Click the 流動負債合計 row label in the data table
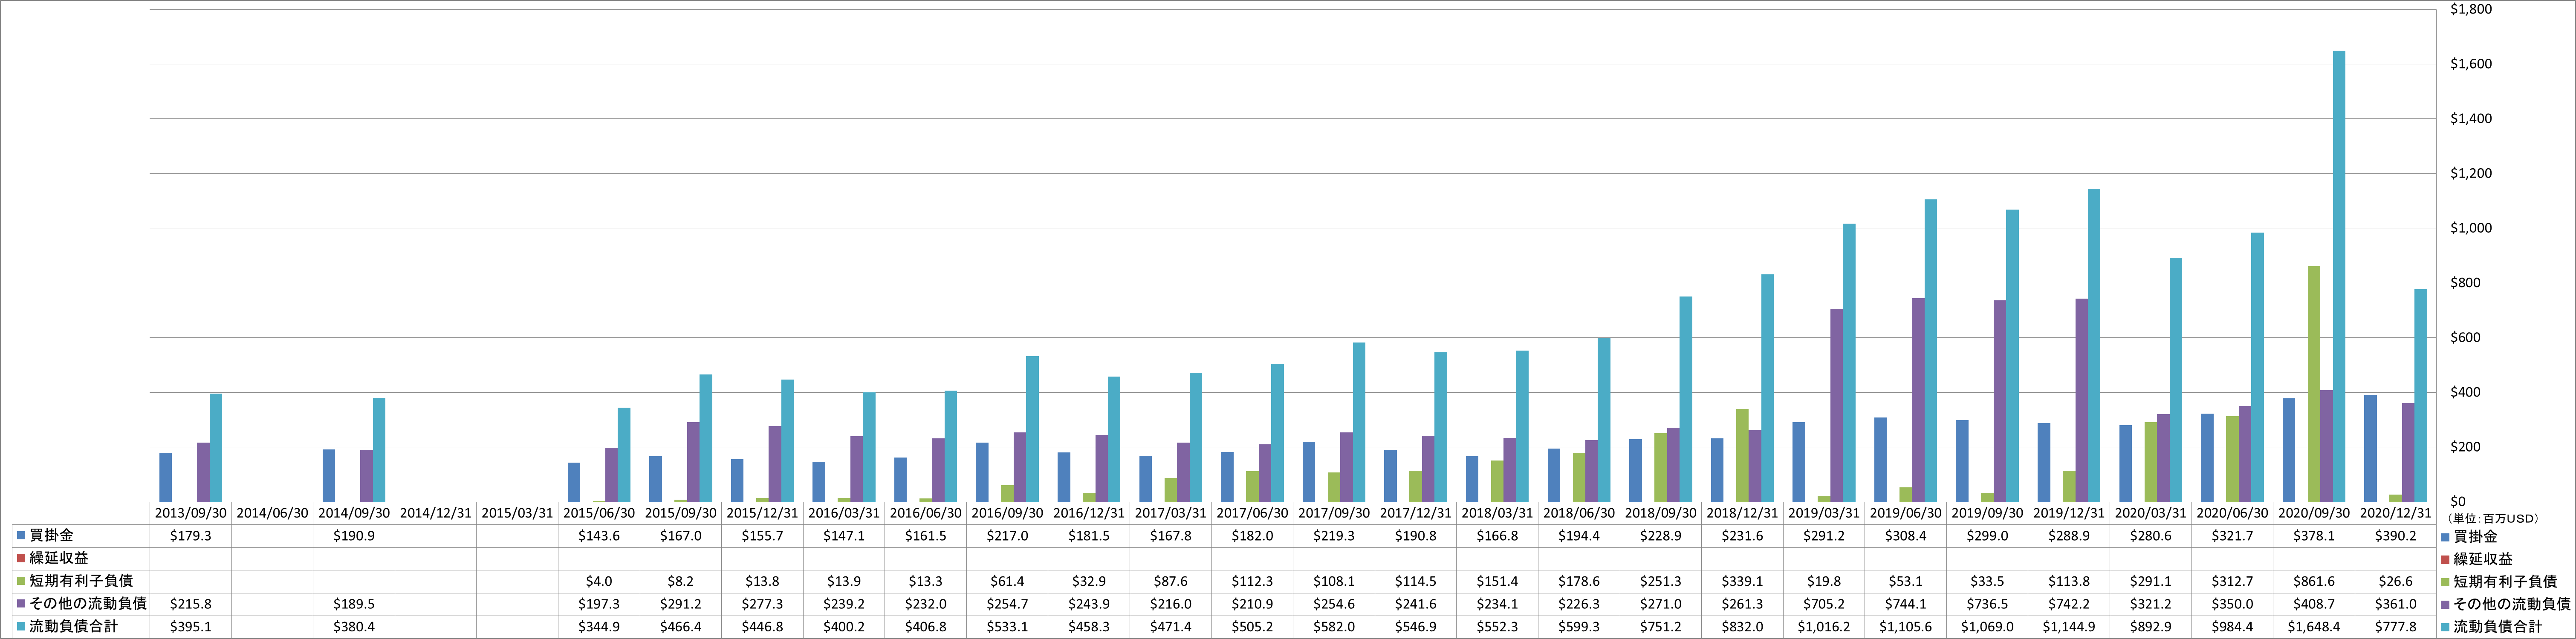This screenshot has width=2576, height=639. click(x=74, y=626)
